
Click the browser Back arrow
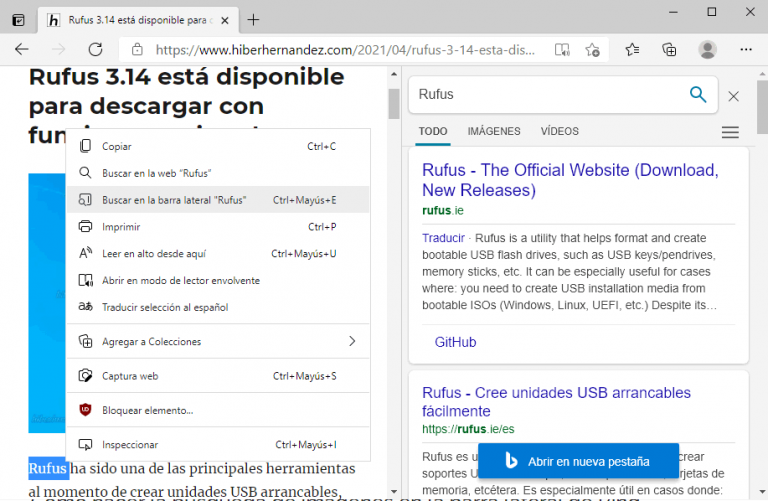pos(22,49)
